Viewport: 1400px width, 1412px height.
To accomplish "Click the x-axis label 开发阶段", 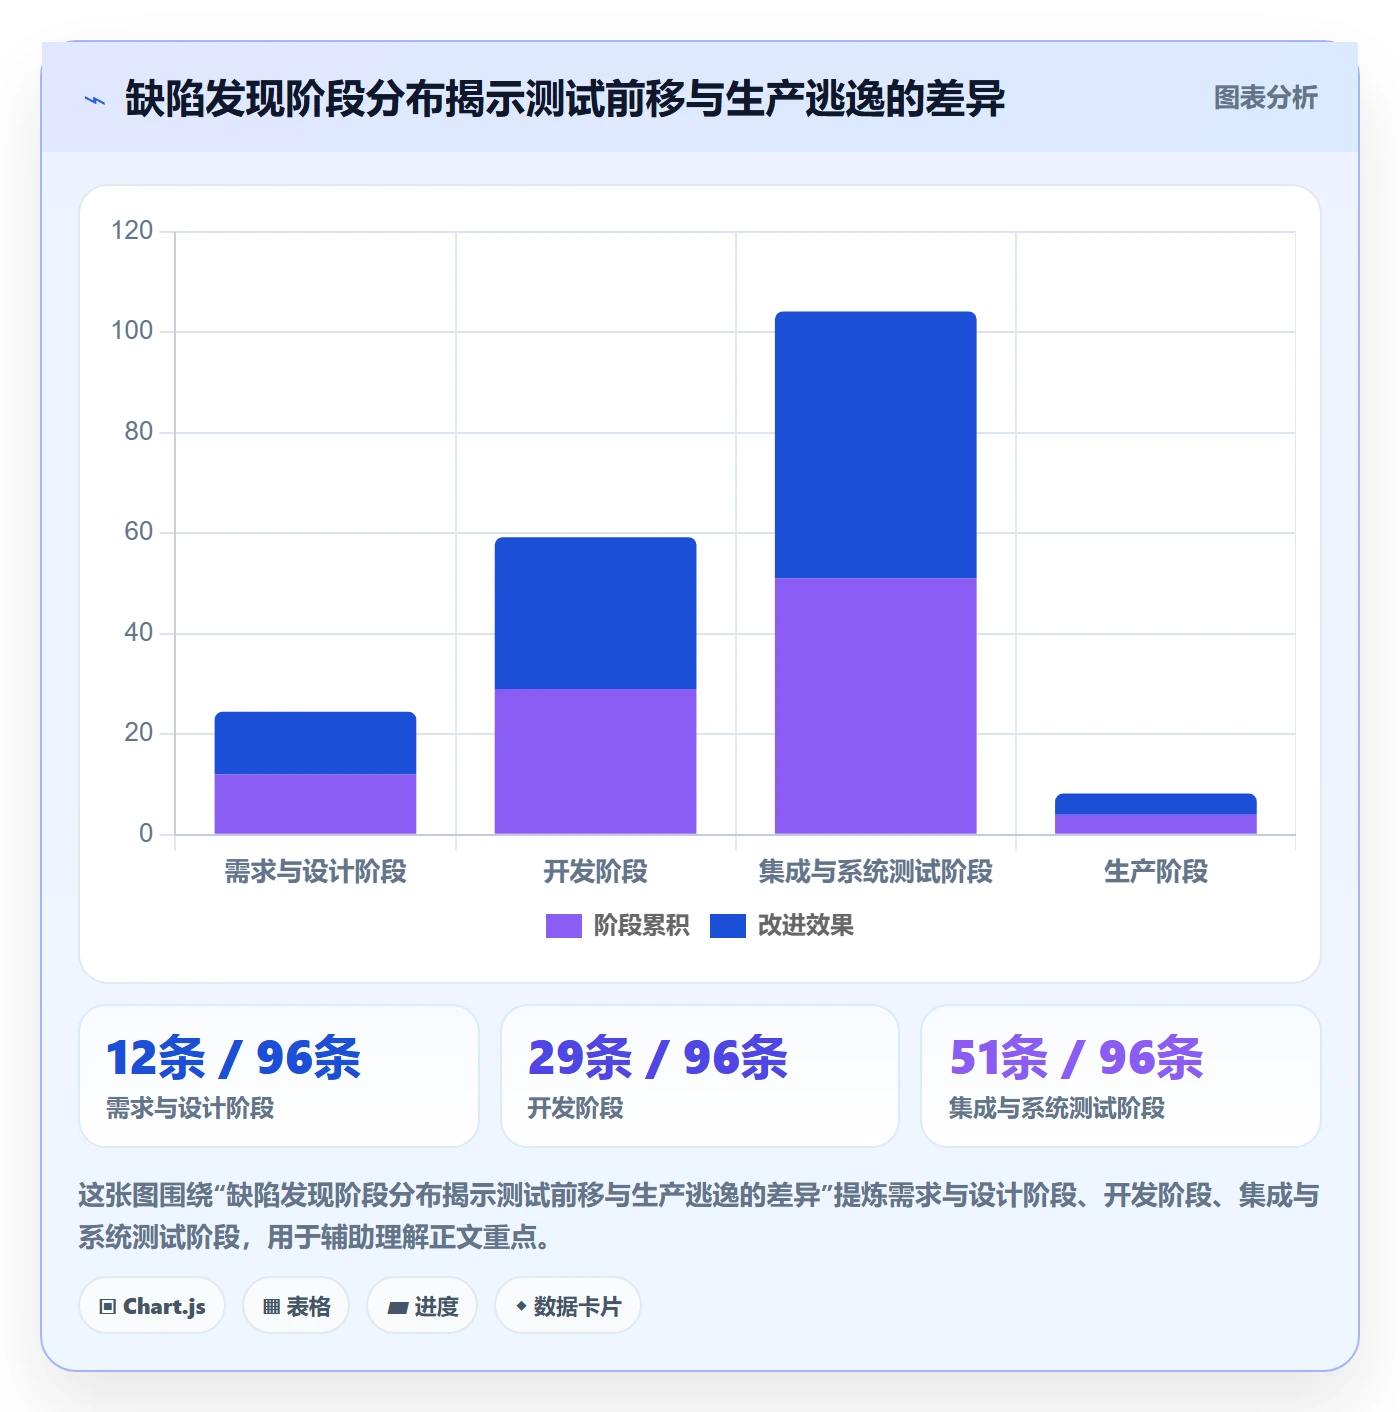I will point(596,872).
